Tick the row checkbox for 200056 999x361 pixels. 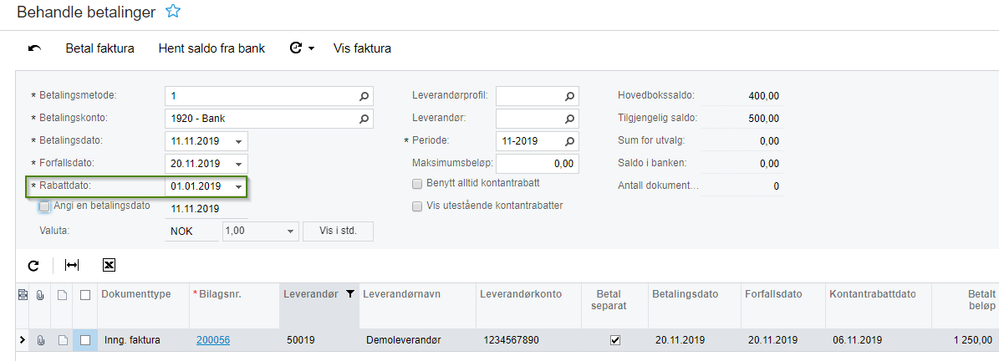(x=85, y=341)
